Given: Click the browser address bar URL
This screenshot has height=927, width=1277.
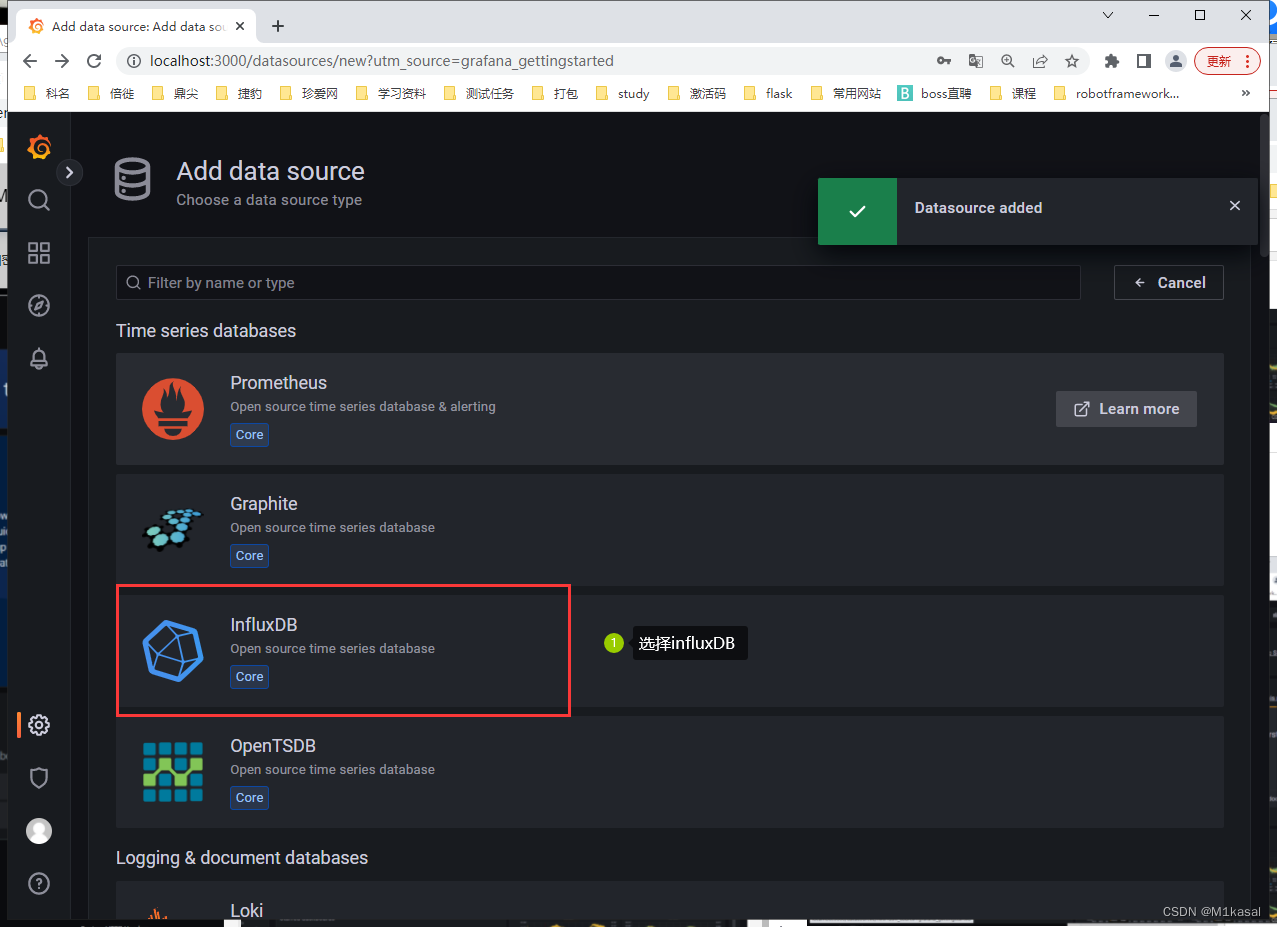Looking at the screenshot, I should 381,61.
